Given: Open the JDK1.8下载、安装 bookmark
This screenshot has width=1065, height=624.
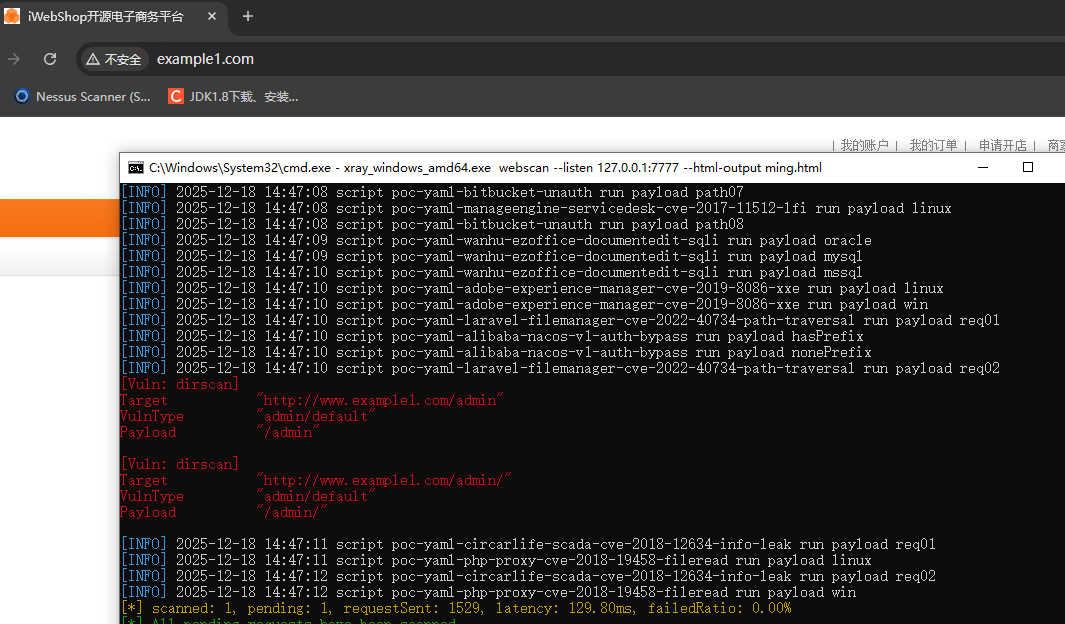Looking at the screenshot, I should (233, 96).
